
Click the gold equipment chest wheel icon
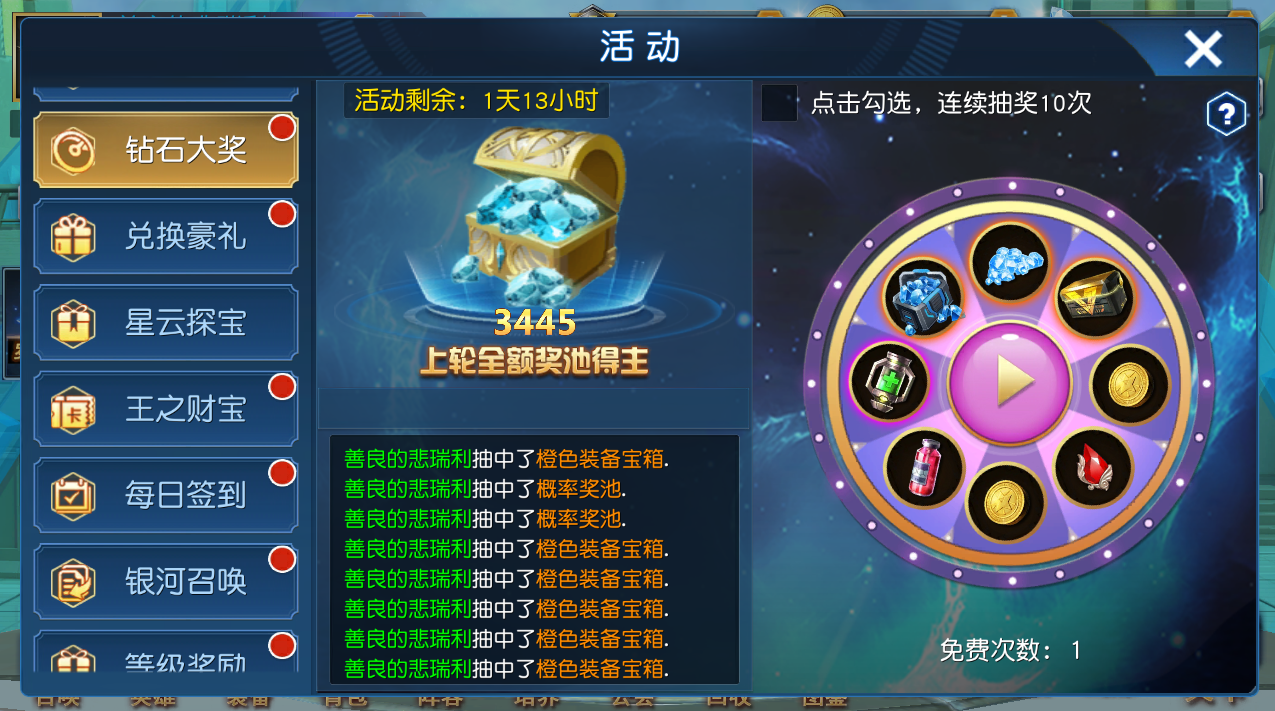[1095, 297]
